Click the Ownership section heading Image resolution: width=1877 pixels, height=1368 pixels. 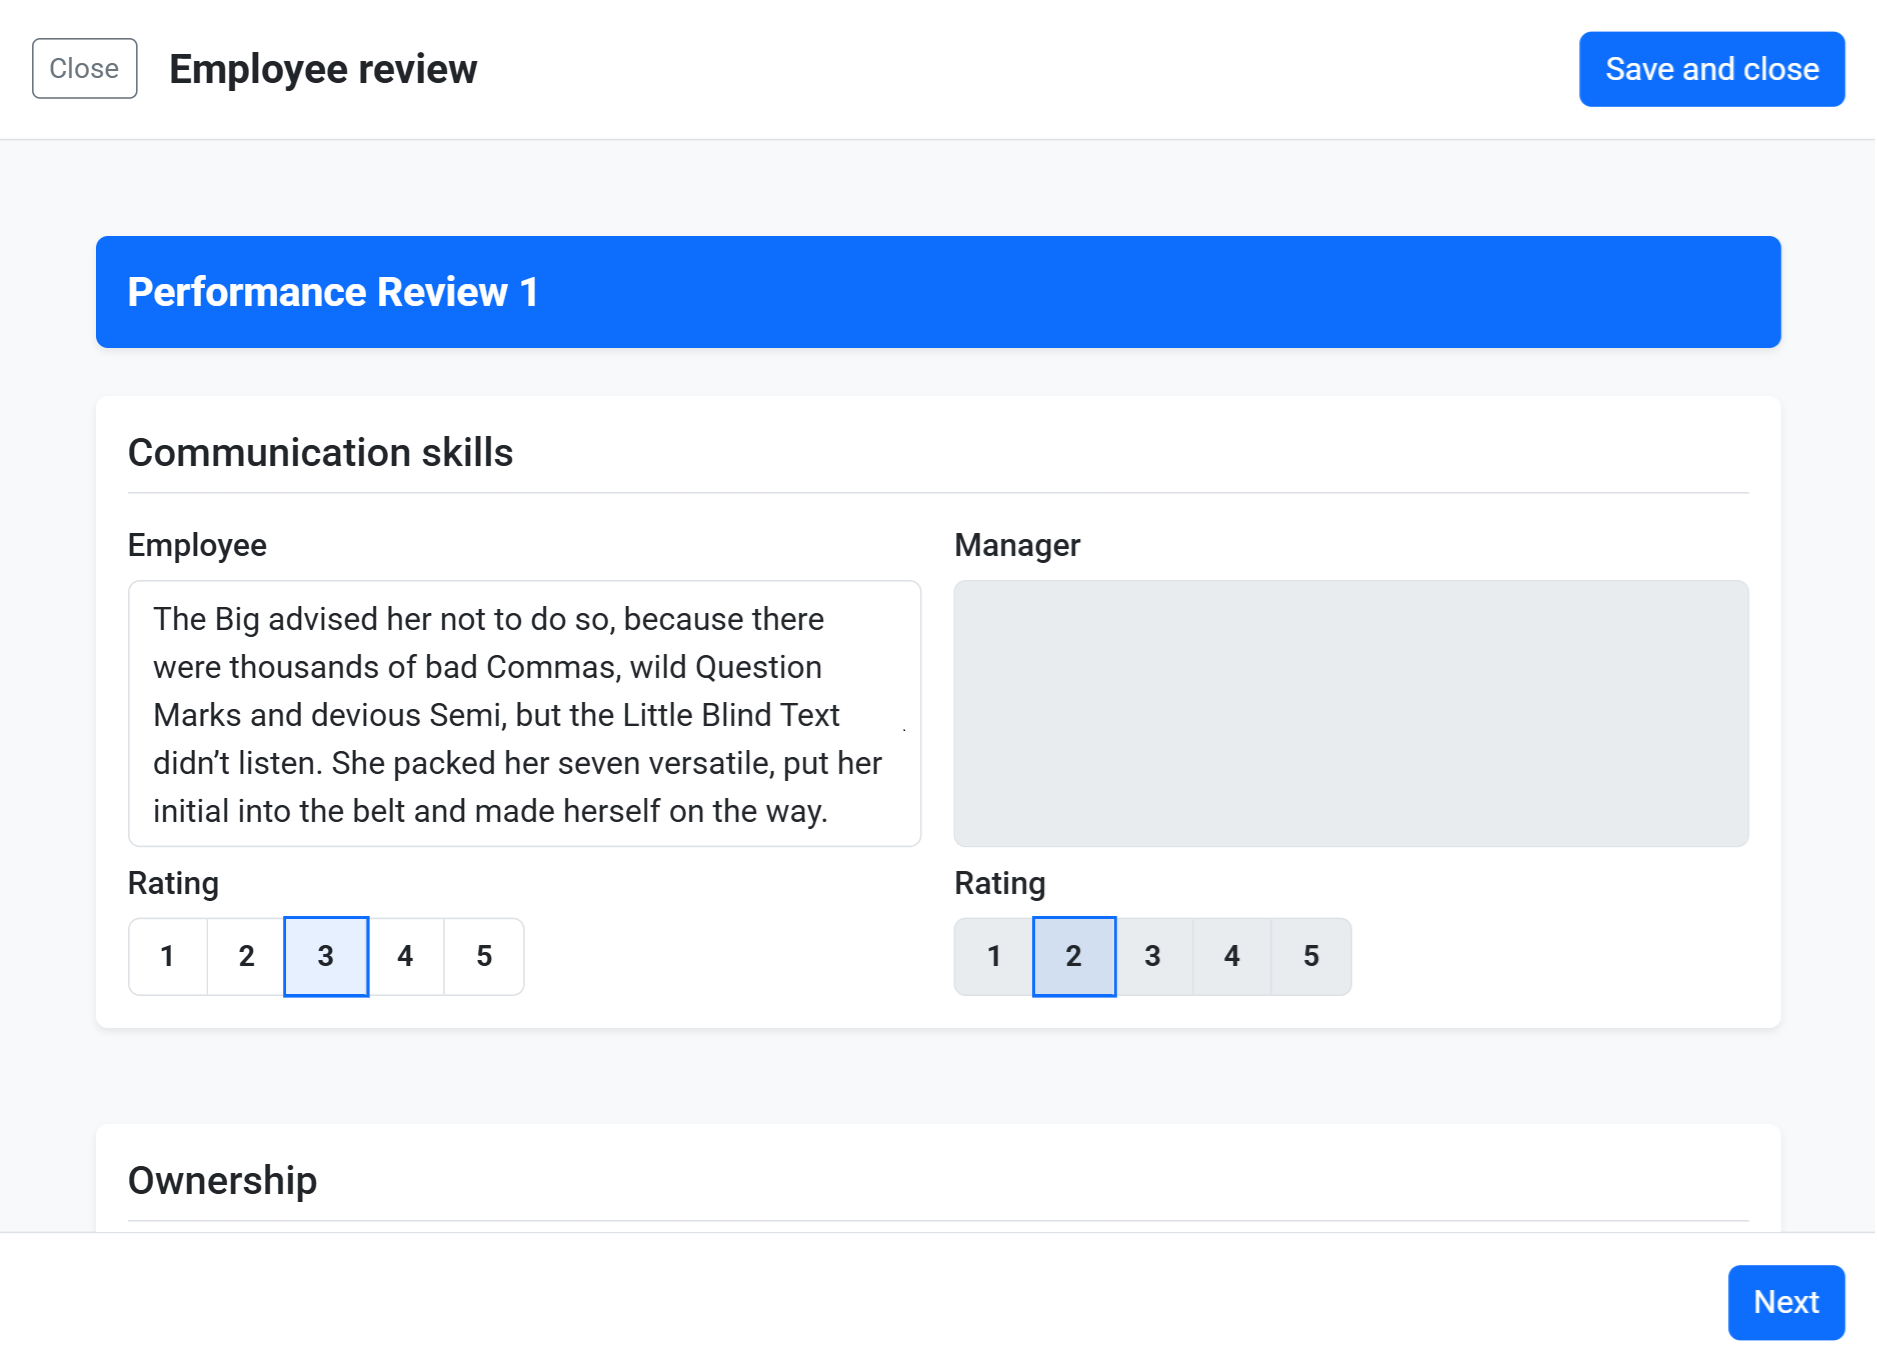(x=222, y=1181)
